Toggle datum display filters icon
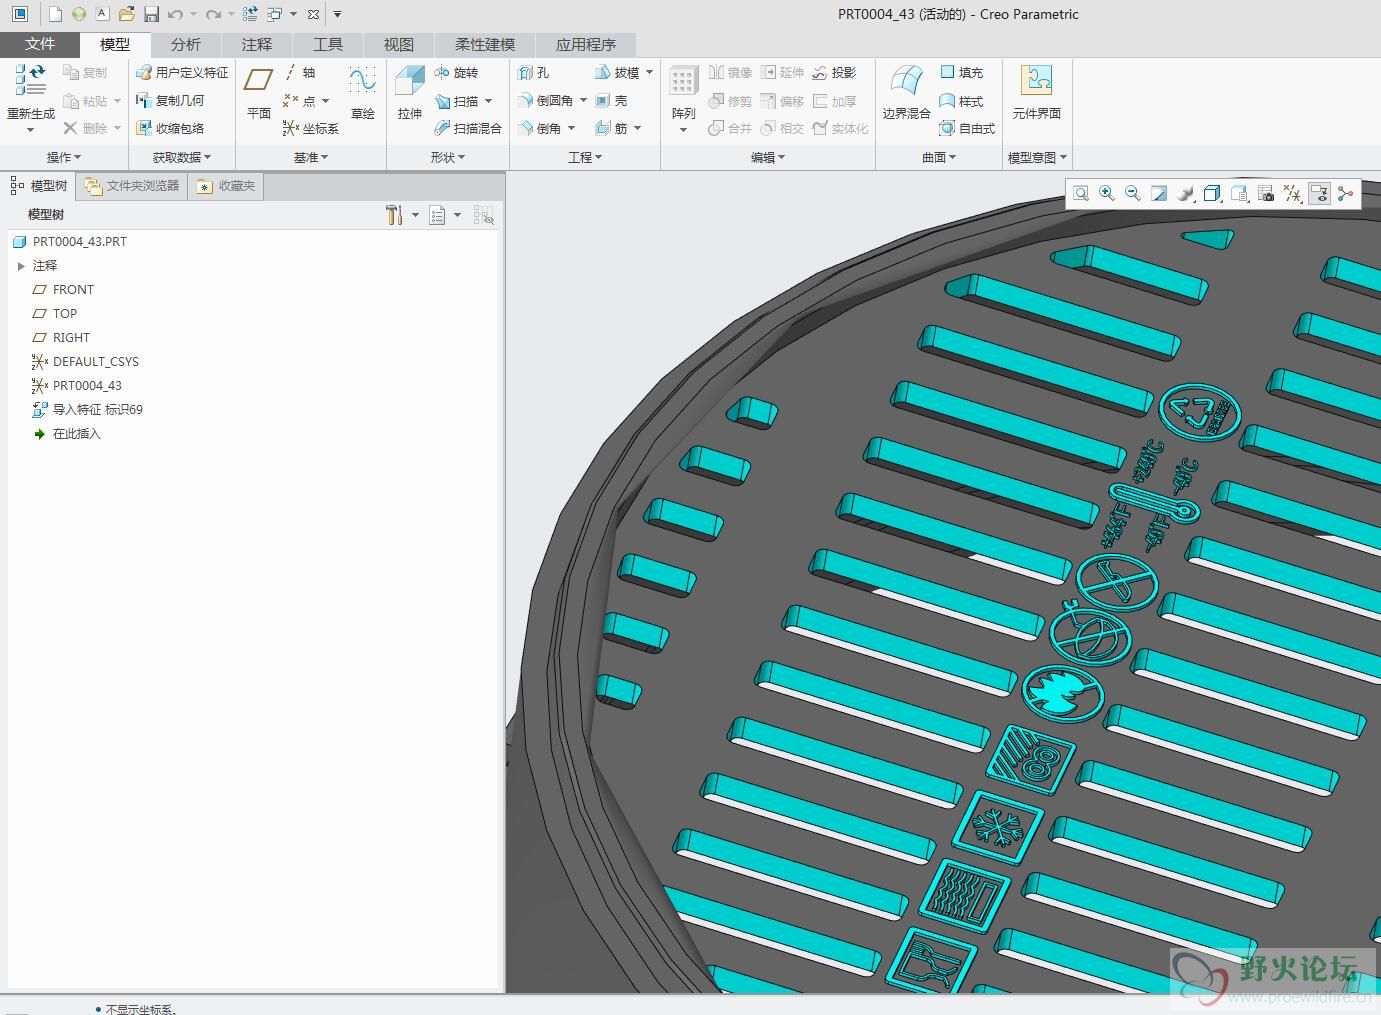 (x=1292, y=193)
